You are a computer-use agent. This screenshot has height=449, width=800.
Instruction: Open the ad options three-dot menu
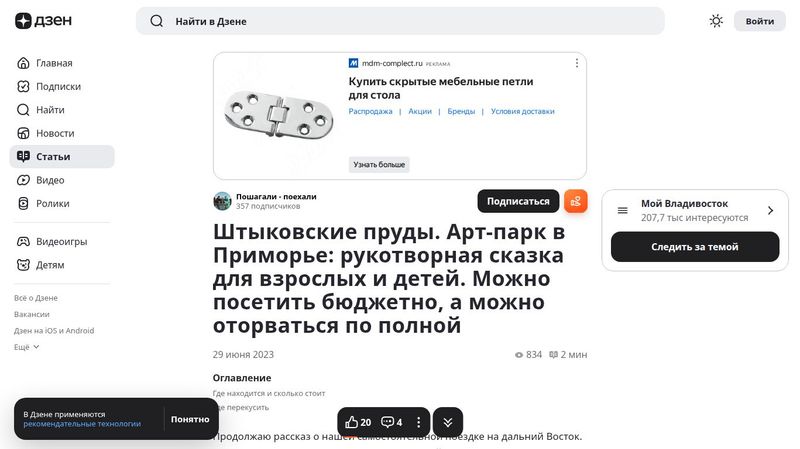tap(577, 63)
